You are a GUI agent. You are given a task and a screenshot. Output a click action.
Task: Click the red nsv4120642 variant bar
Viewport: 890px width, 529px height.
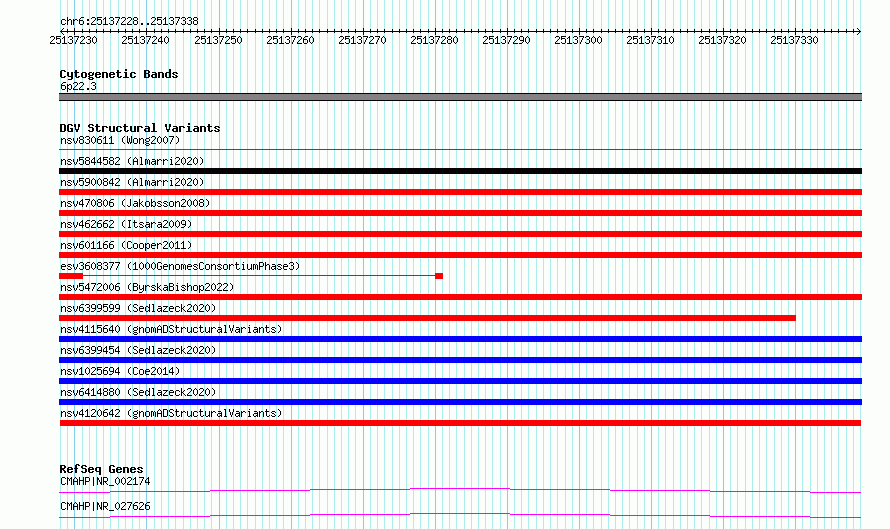[x=460, y=423]
